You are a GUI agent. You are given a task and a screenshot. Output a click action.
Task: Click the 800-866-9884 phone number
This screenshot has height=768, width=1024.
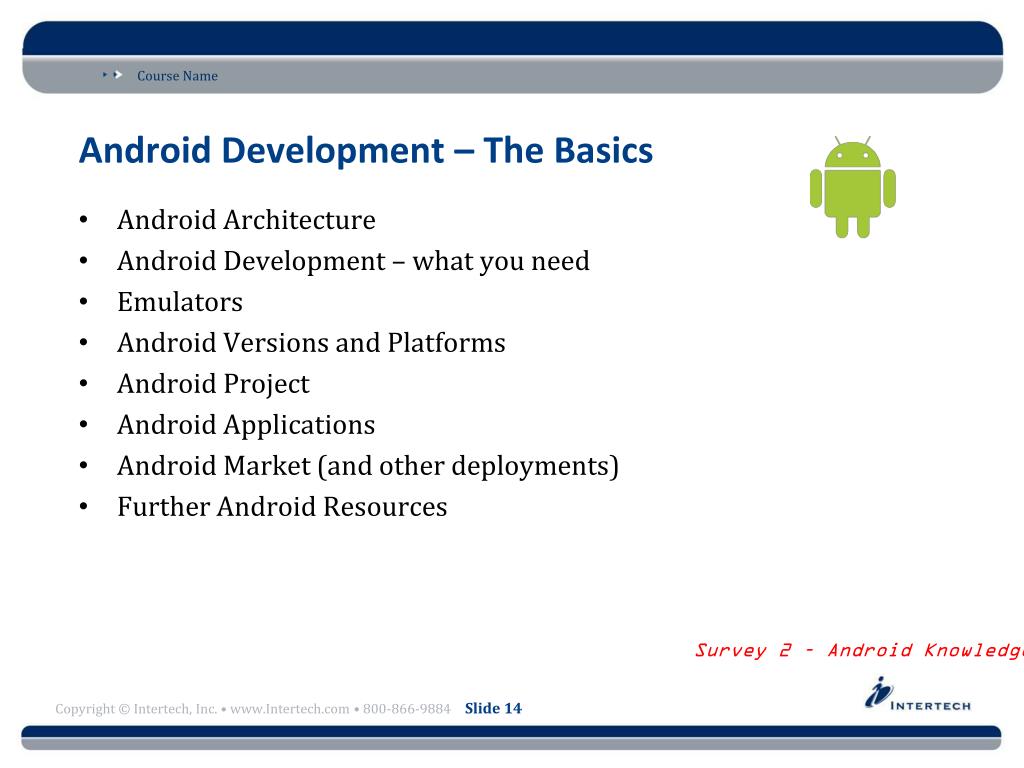[x=406, y=709]
